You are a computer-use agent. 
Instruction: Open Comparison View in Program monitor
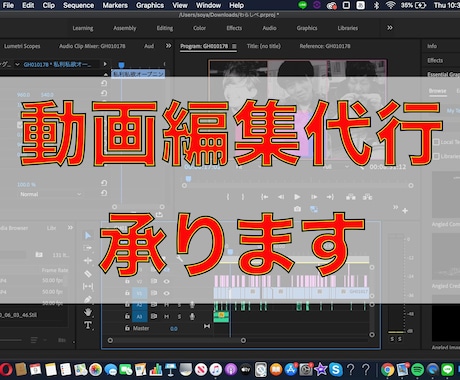click(x=314, y=209)
